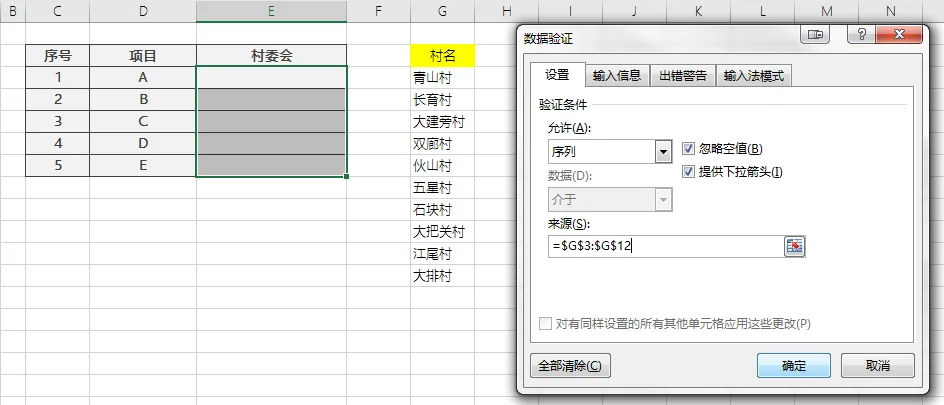
Task: Click the 全部清除 button
Action: pyautogui.click(x=570, y=365)
